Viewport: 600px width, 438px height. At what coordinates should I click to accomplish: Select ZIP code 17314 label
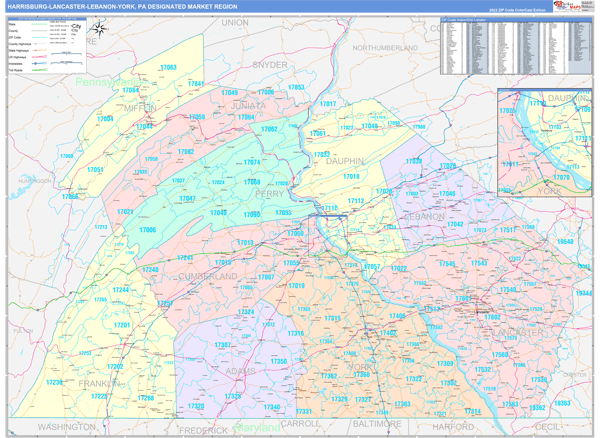tap(473, 411)
